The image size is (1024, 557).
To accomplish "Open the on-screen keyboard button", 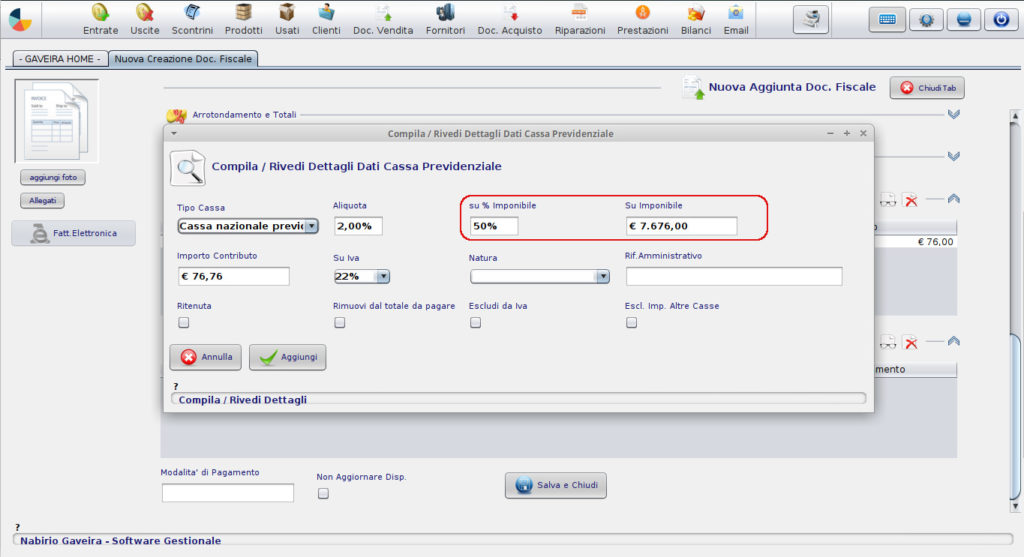I will 887,20.
